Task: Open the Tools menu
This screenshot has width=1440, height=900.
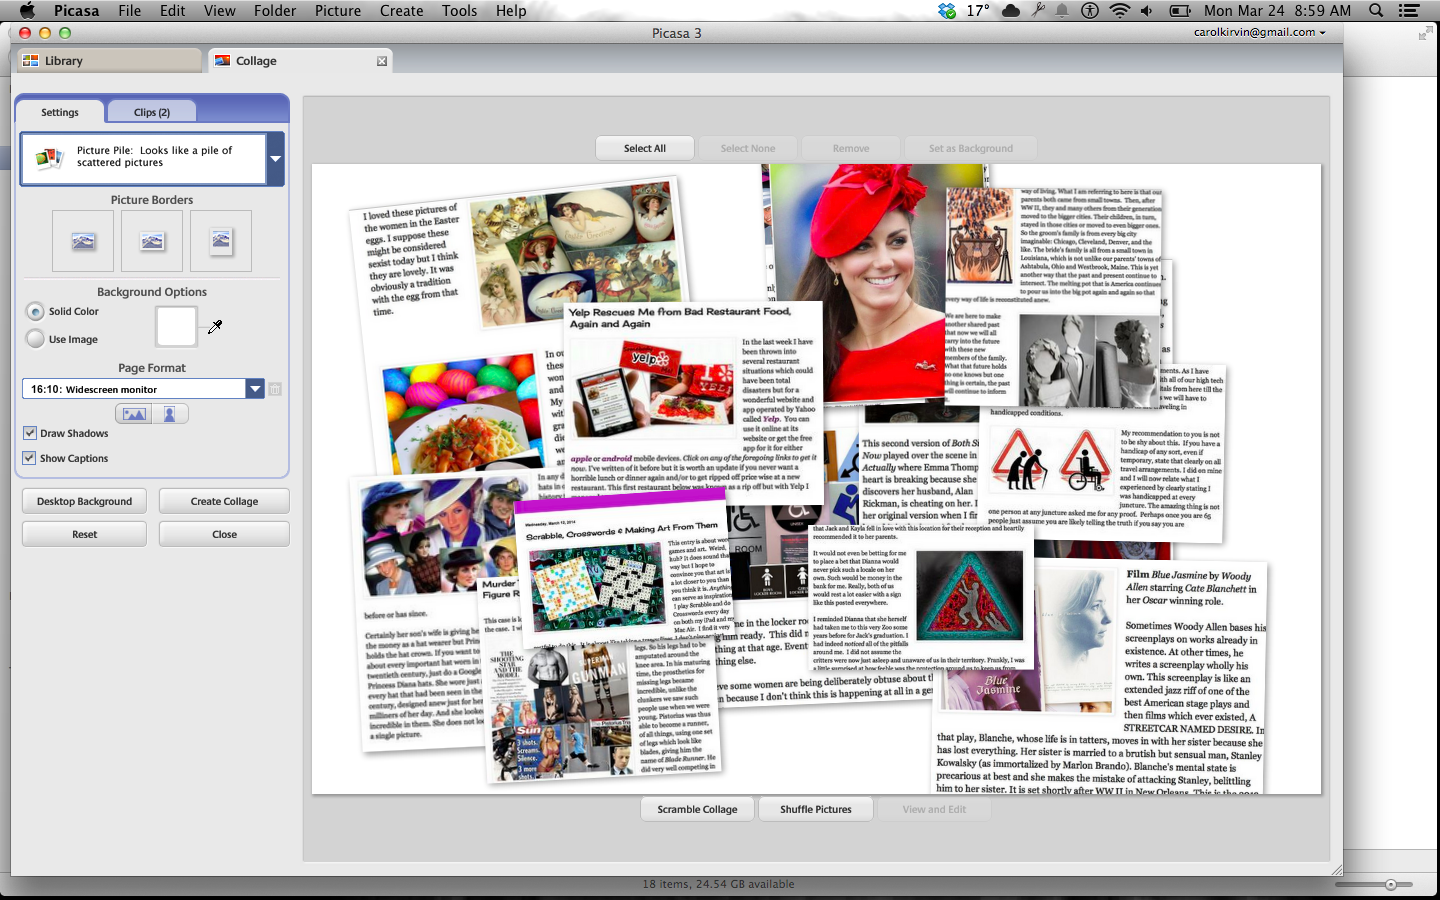Action: (460, 10)
